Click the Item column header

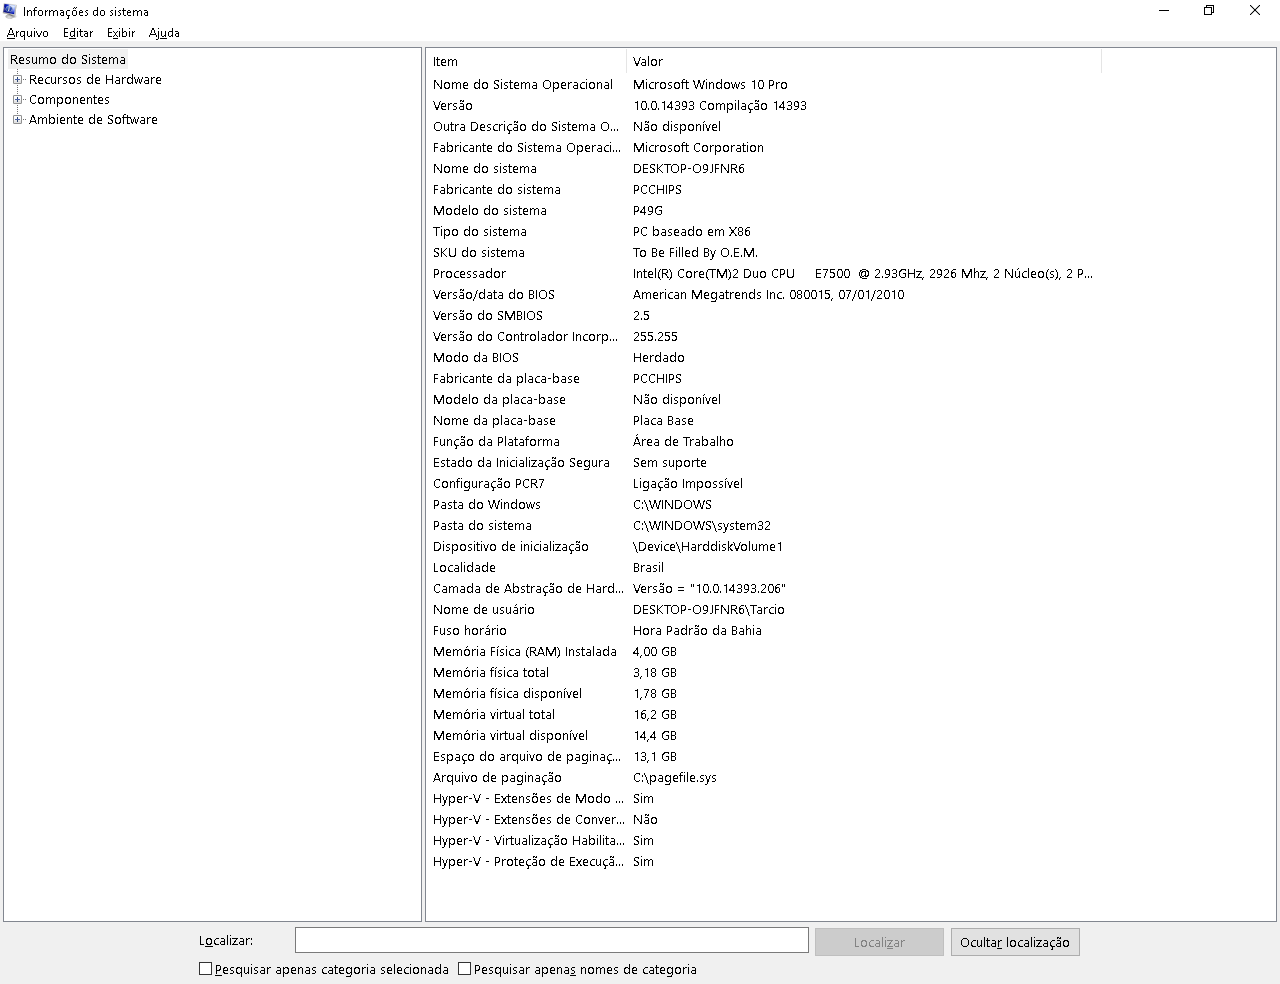[526, 62]
